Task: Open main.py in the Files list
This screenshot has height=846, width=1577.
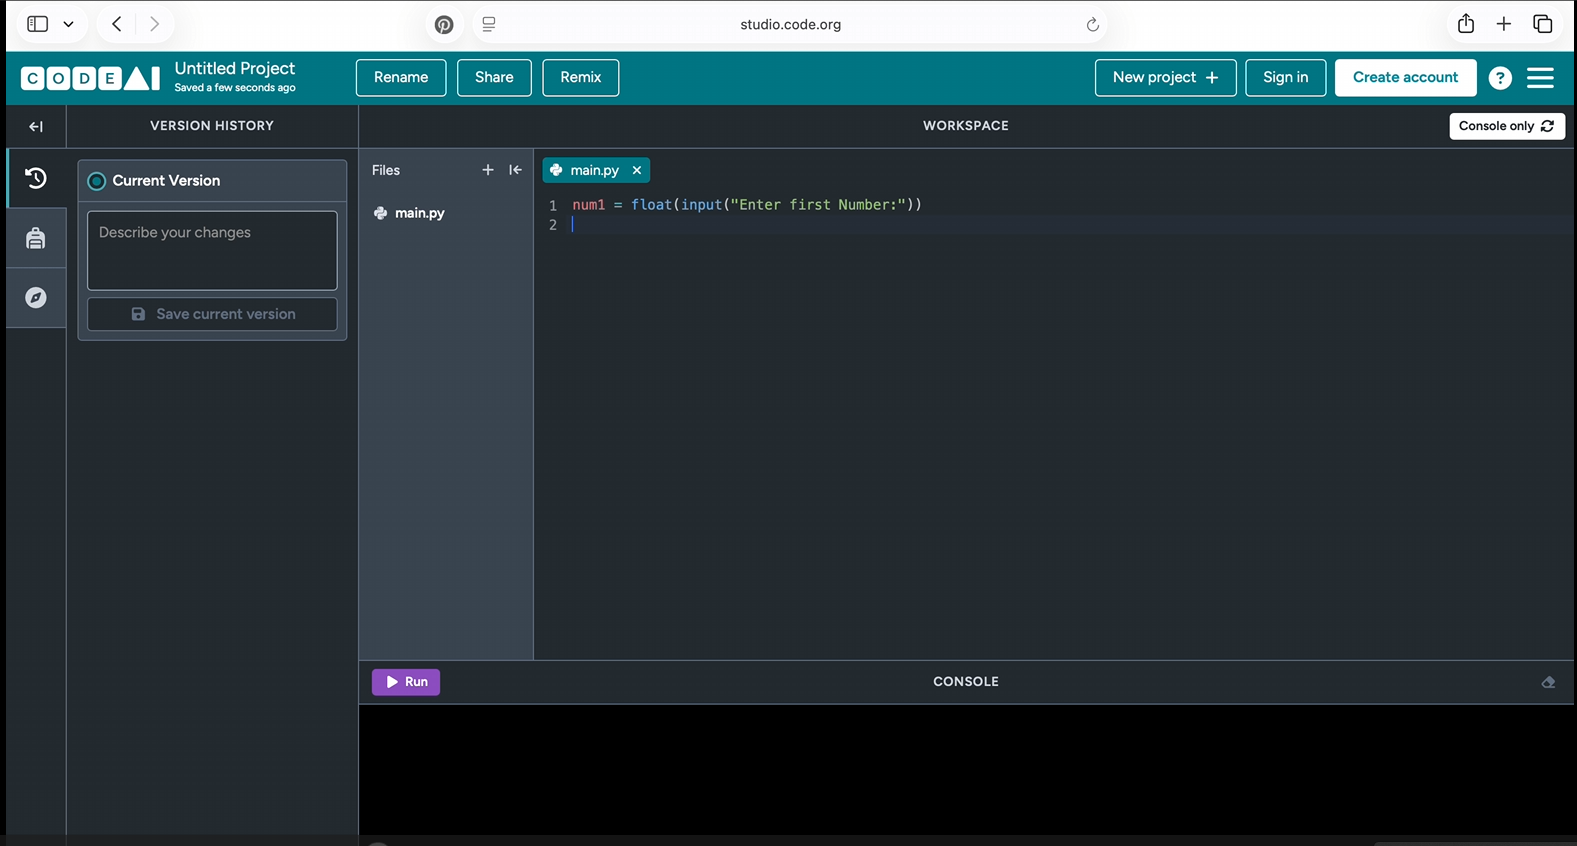Action: [x=410, y=213]
